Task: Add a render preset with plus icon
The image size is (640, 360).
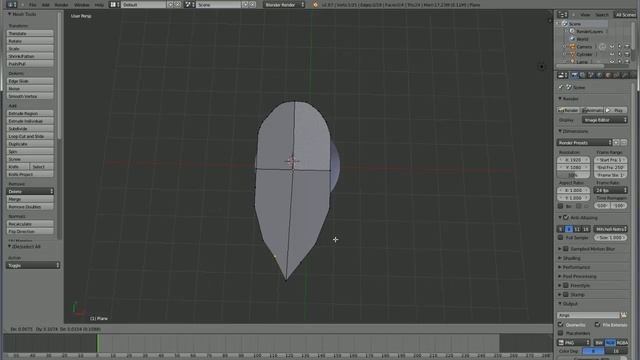Action: point(616,142)
